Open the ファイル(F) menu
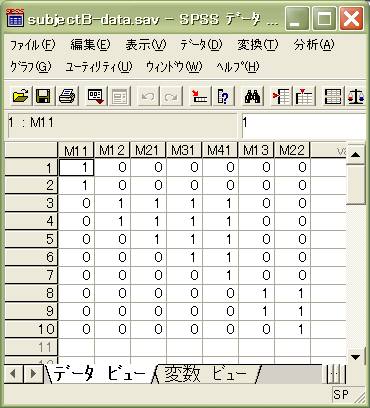This screenshot has height=408, width=370. point(32,45)
